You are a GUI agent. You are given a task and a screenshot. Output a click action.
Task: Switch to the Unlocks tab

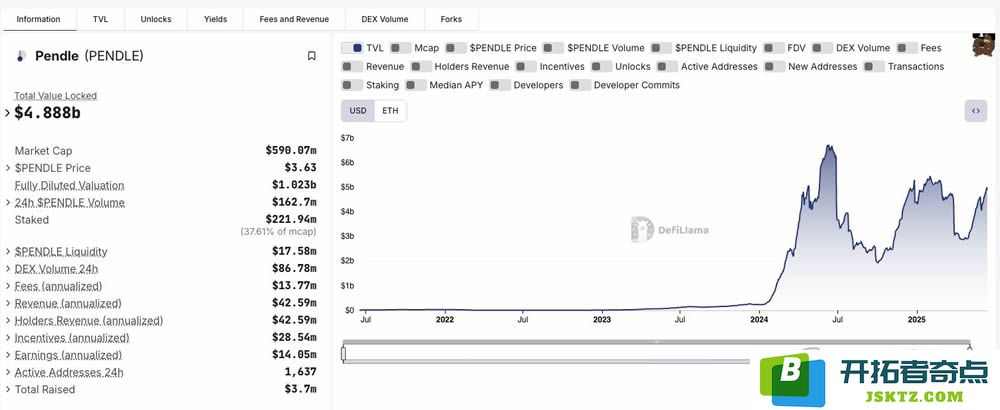pos(156,19)
